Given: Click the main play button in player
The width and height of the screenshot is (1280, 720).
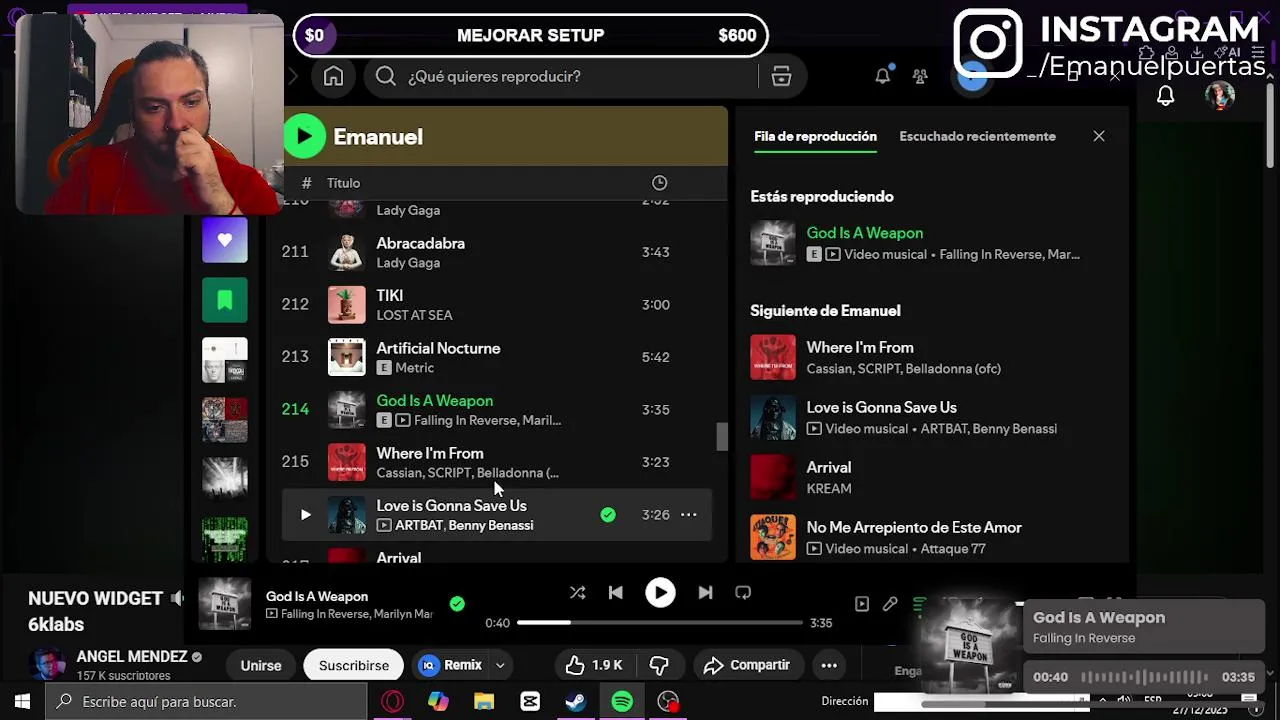Looking at the screenshot, I should pos(660,592).
